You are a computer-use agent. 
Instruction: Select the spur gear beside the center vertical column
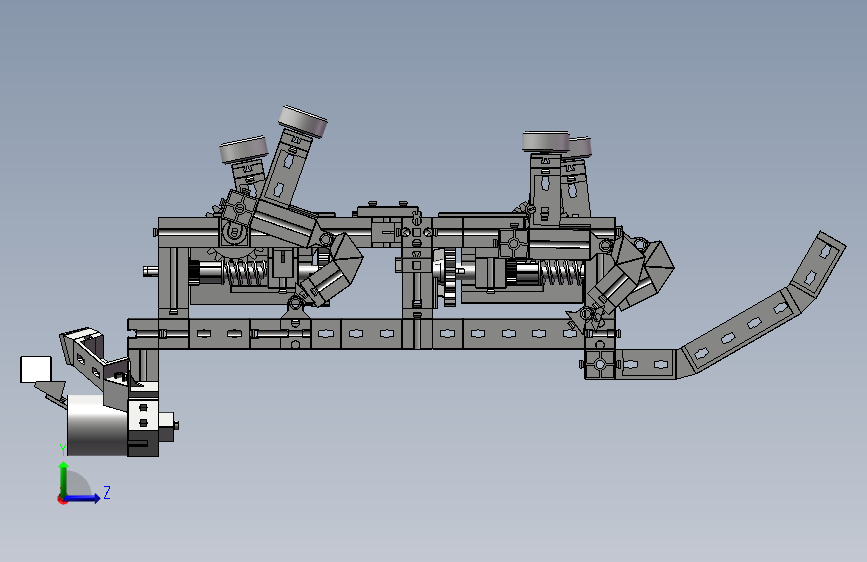pos(450,277)
